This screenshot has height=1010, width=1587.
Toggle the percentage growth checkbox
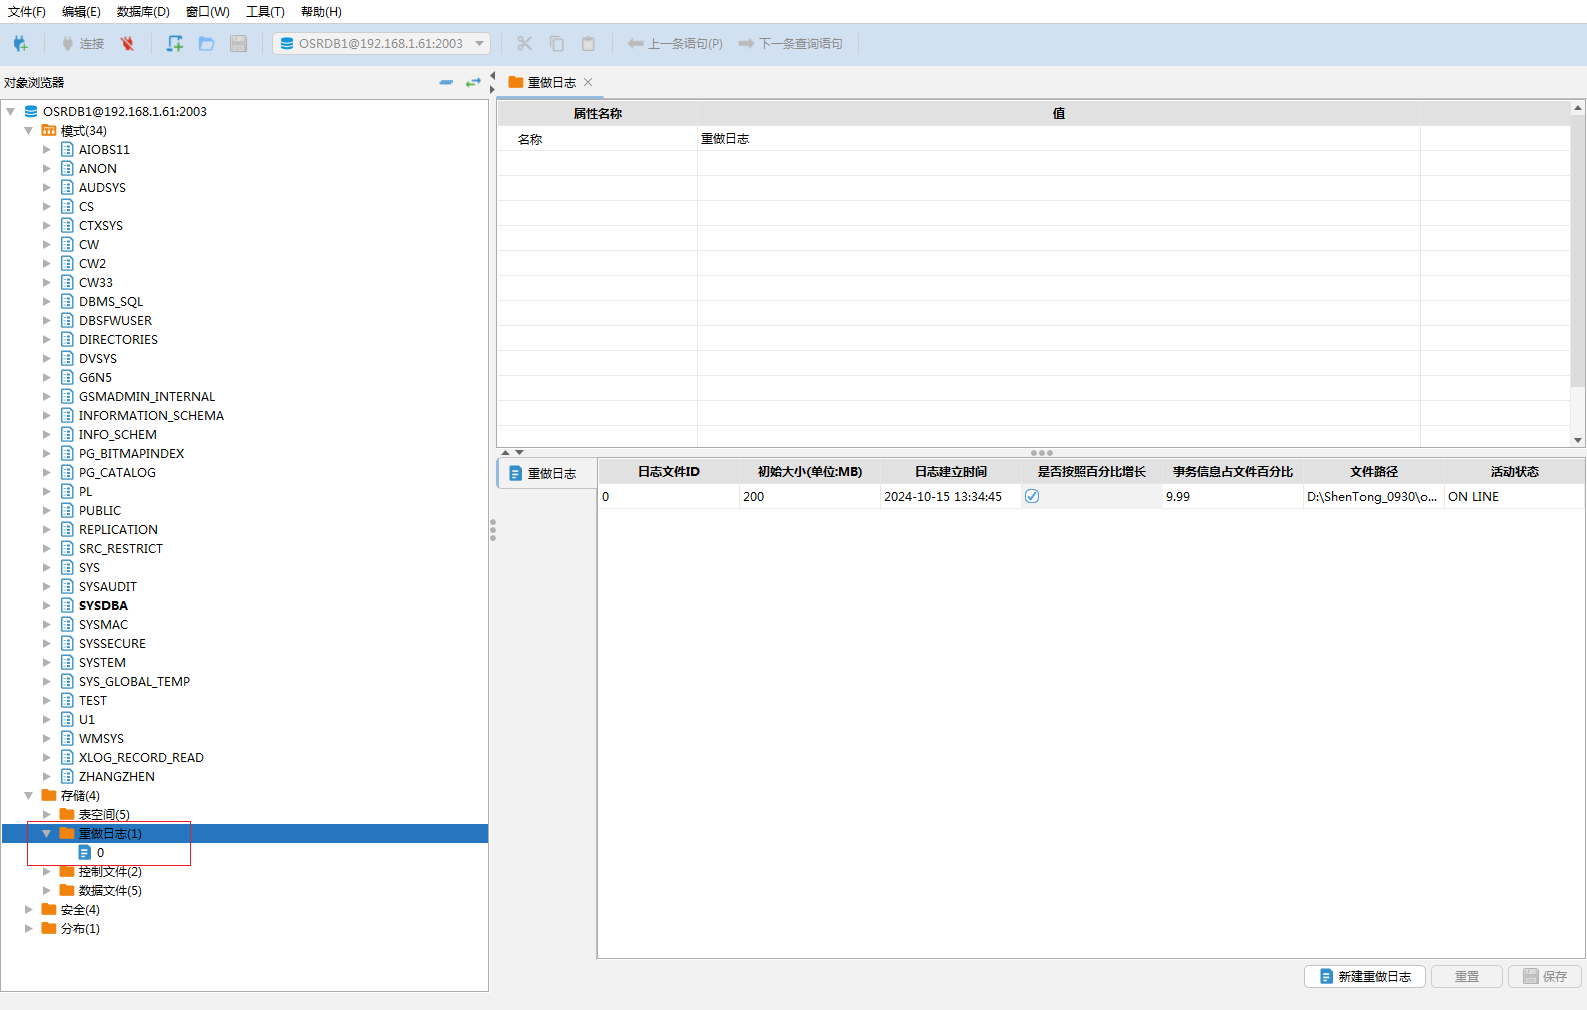(x=1032, y=497)
